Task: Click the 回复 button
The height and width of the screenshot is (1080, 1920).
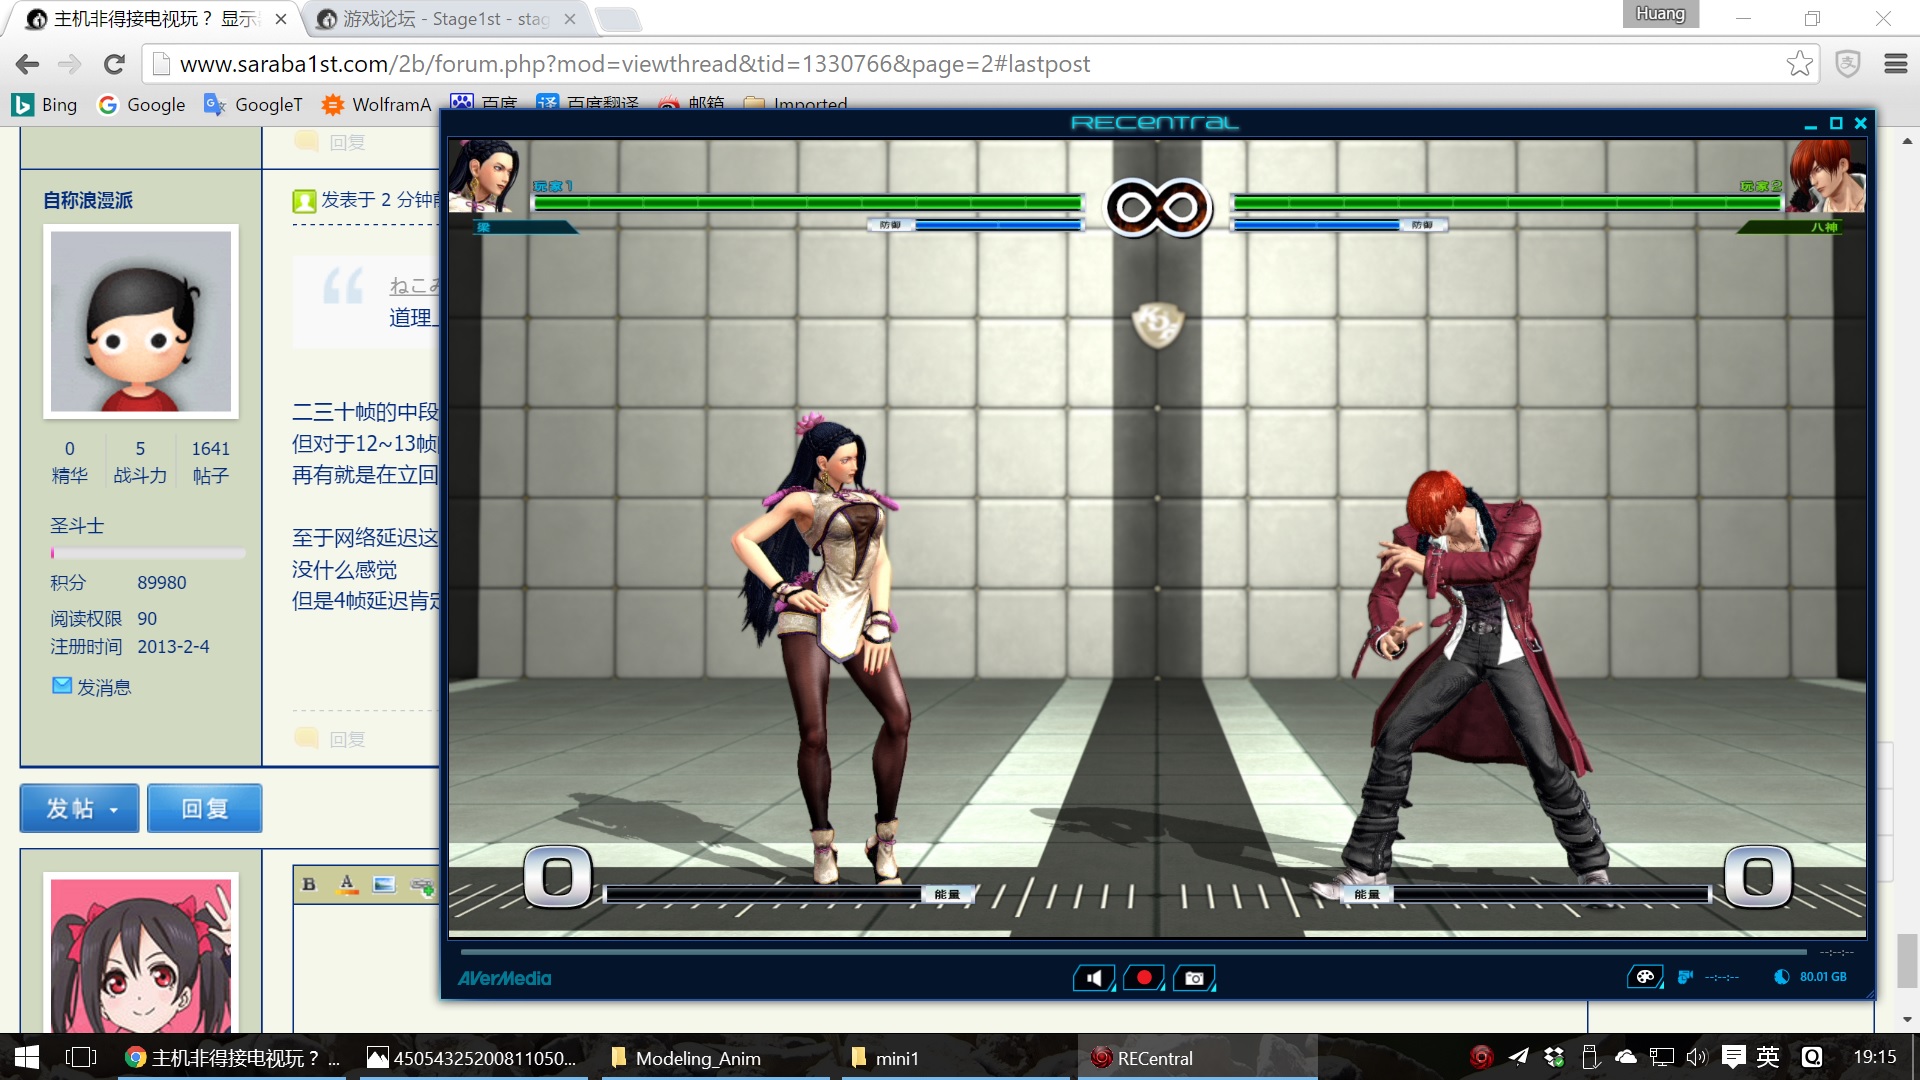Action: [205, 808]
